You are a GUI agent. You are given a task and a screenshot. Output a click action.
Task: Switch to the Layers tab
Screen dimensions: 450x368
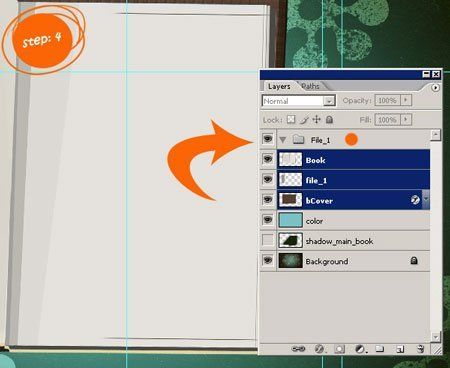click(279, 86)
